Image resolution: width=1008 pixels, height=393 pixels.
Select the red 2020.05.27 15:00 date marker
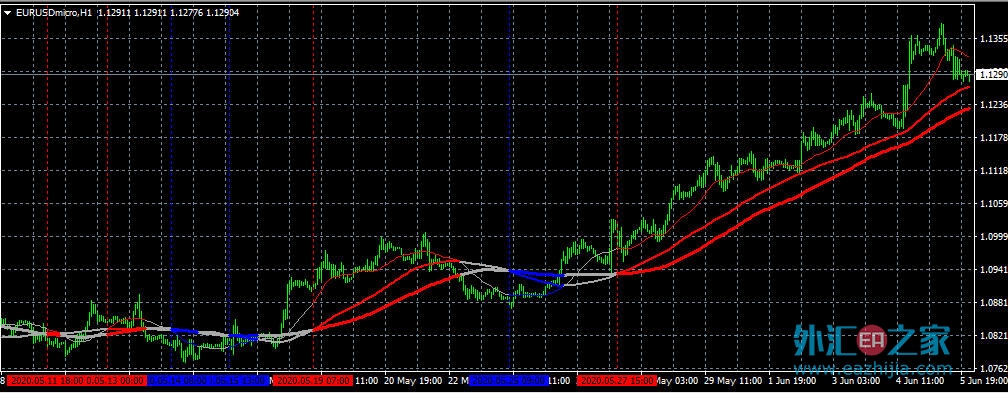tap(617, 381)
